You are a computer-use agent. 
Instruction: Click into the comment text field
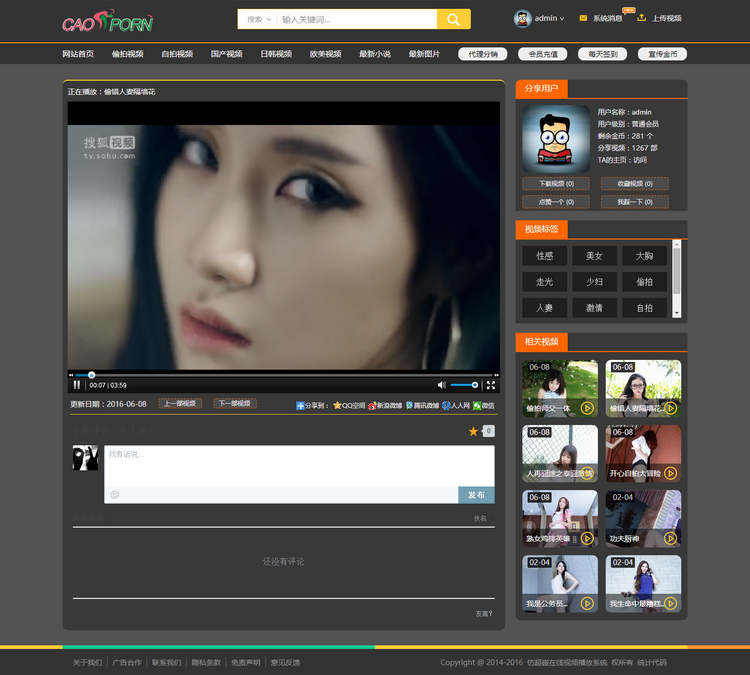click(299, 466)
